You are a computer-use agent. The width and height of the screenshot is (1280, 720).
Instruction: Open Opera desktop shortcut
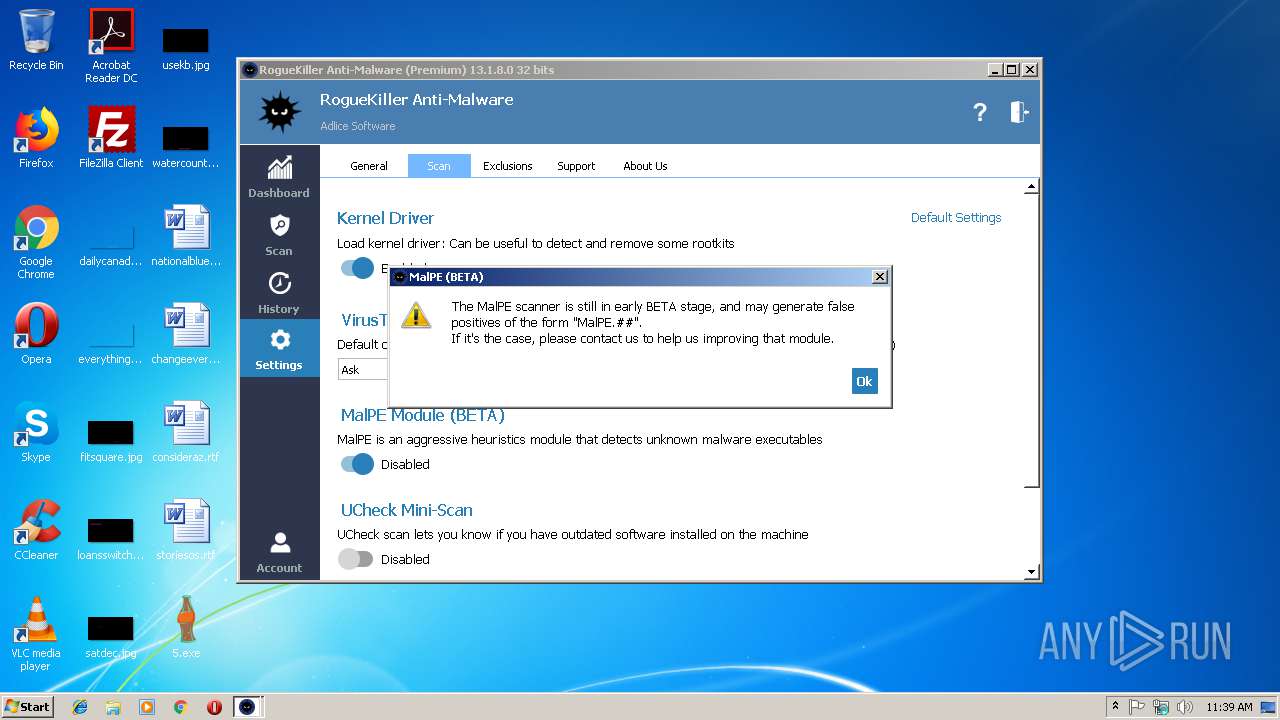point(36,333)
